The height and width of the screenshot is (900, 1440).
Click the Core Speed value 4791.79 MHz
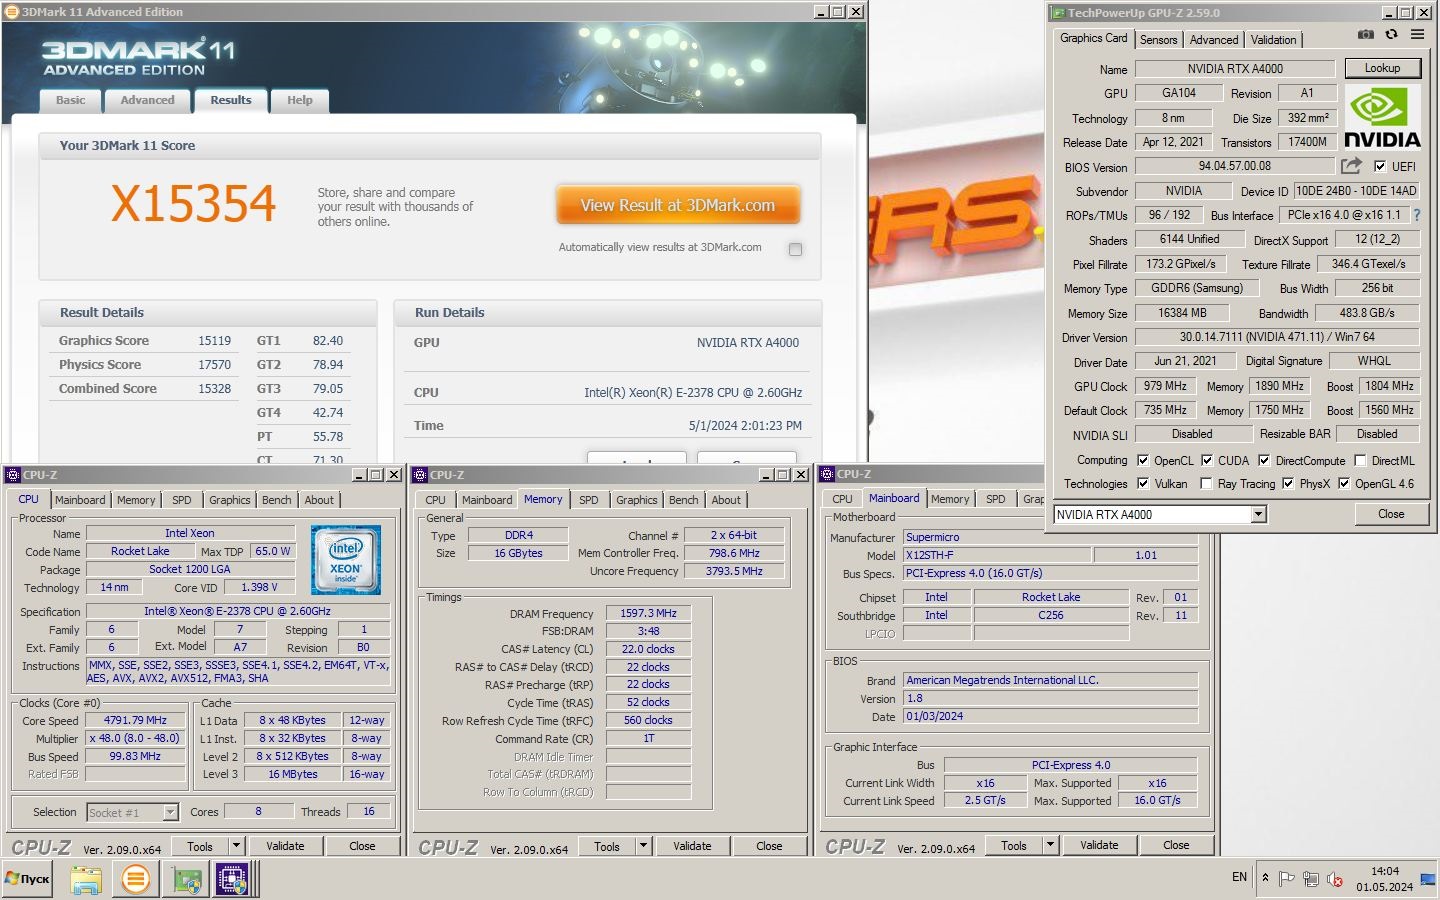[135, 720]
